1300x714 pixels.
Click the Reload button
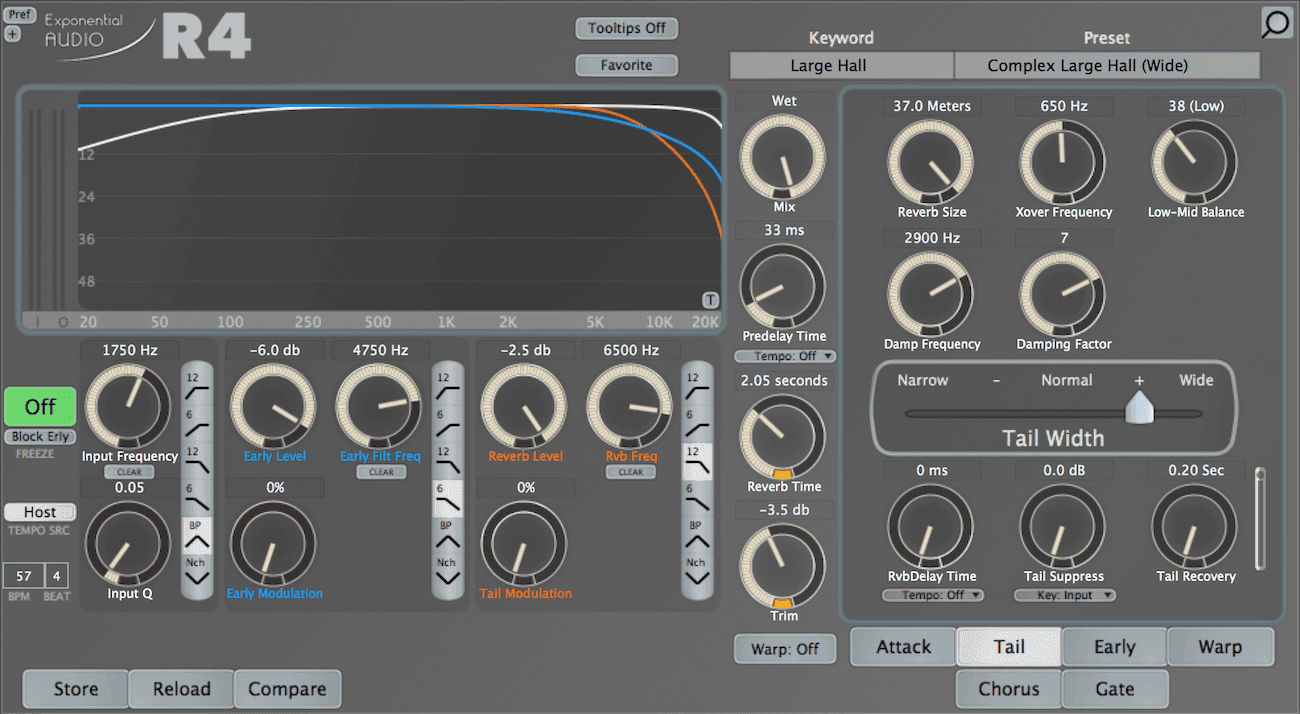pyautogui.click(x=182, y=689)
